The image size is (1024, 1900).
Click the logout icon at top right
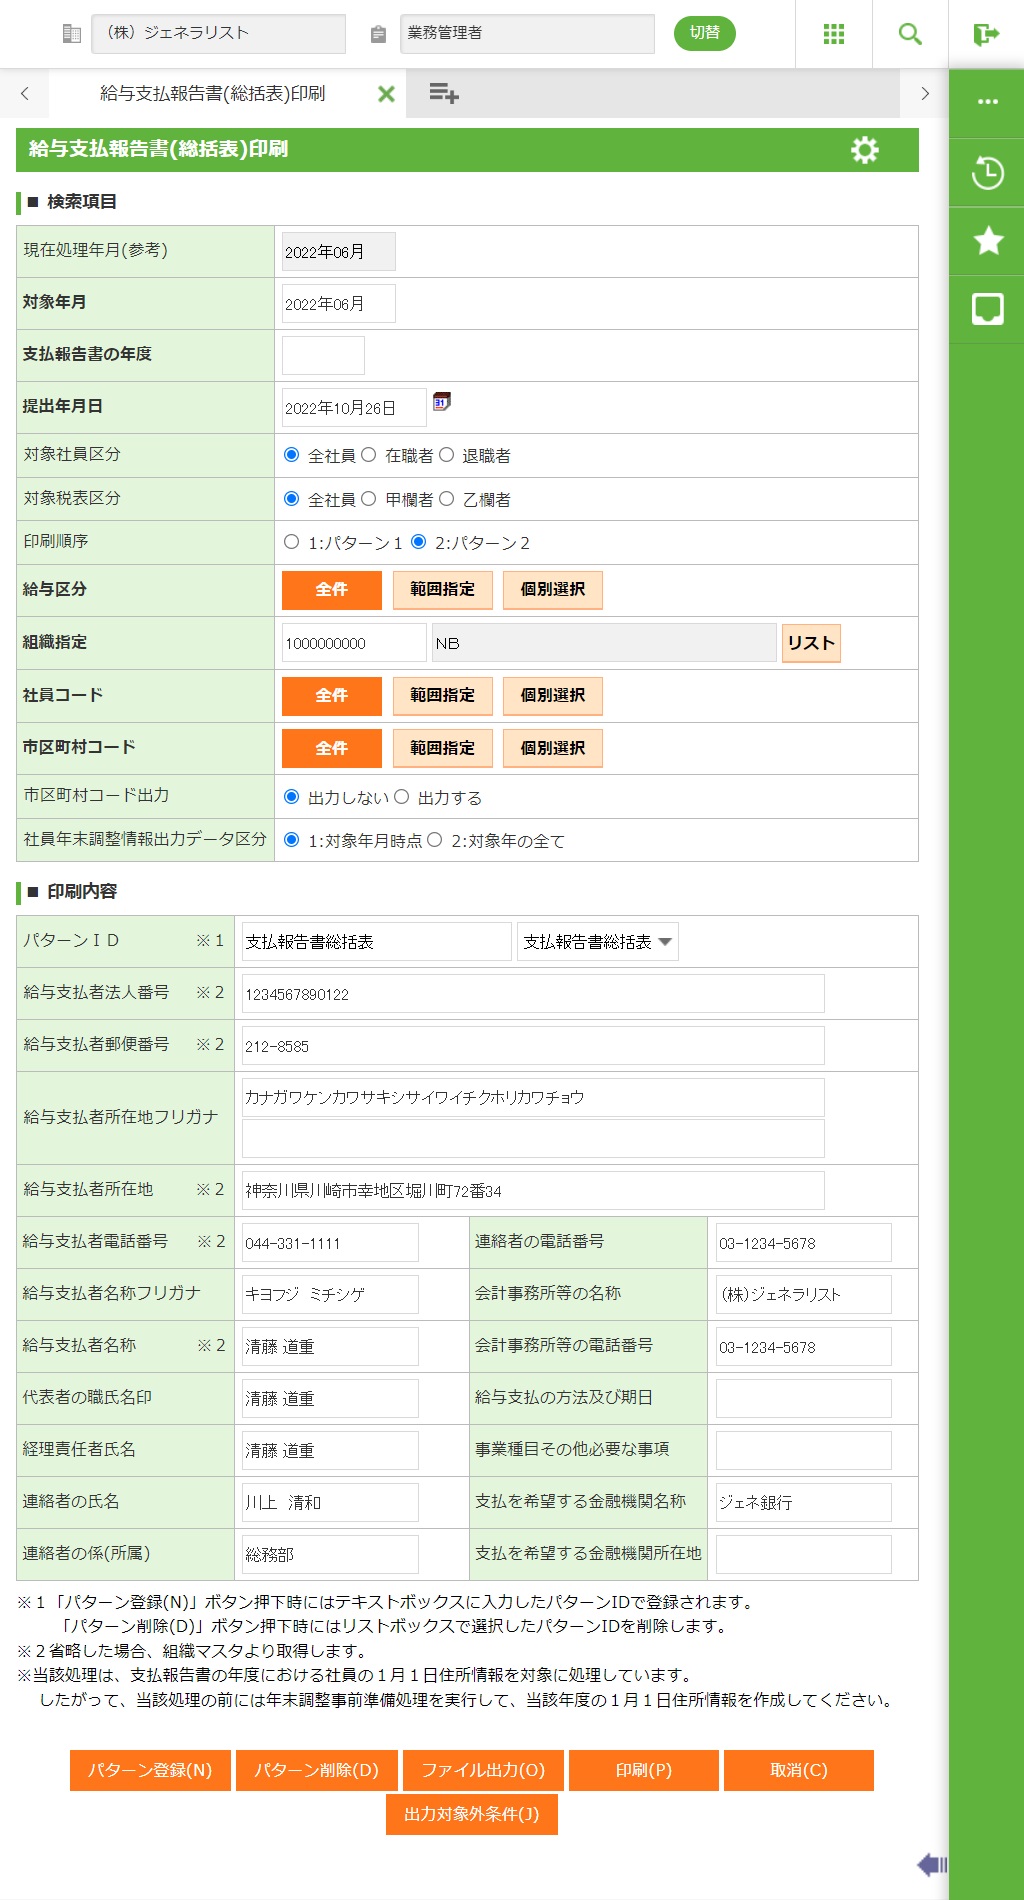pyautogui.click(x=986, y=35)
